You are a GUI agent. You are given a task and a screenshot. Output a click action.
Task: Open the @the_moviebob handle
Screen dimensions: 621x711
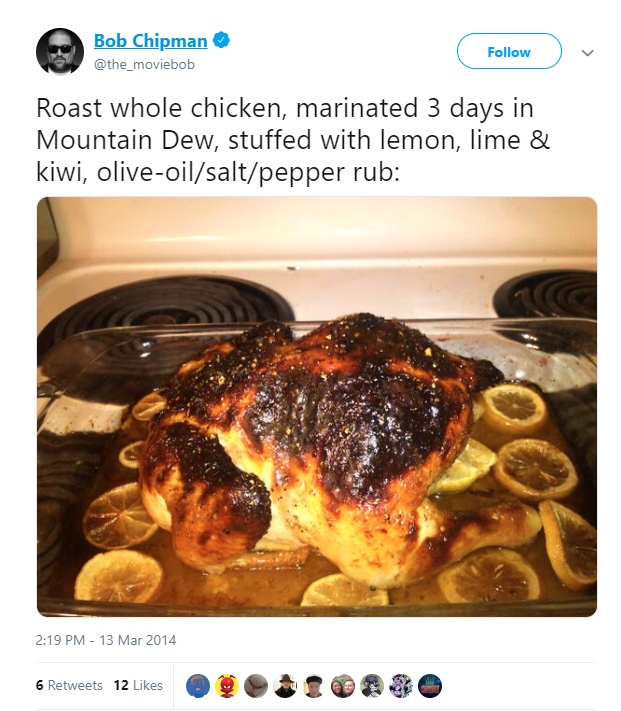144,64
